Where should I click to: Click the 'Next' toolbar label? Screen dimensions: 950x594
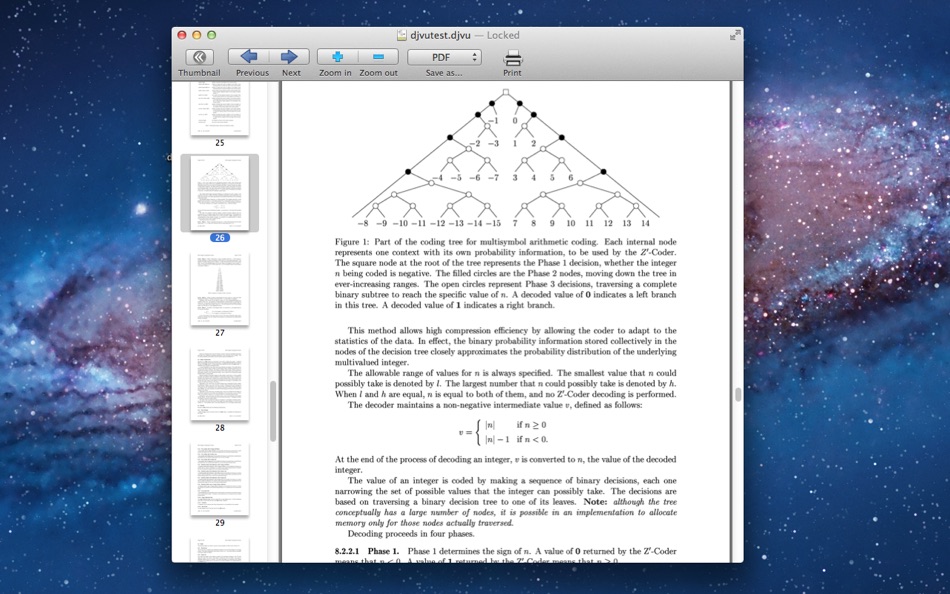pos(291,73)
